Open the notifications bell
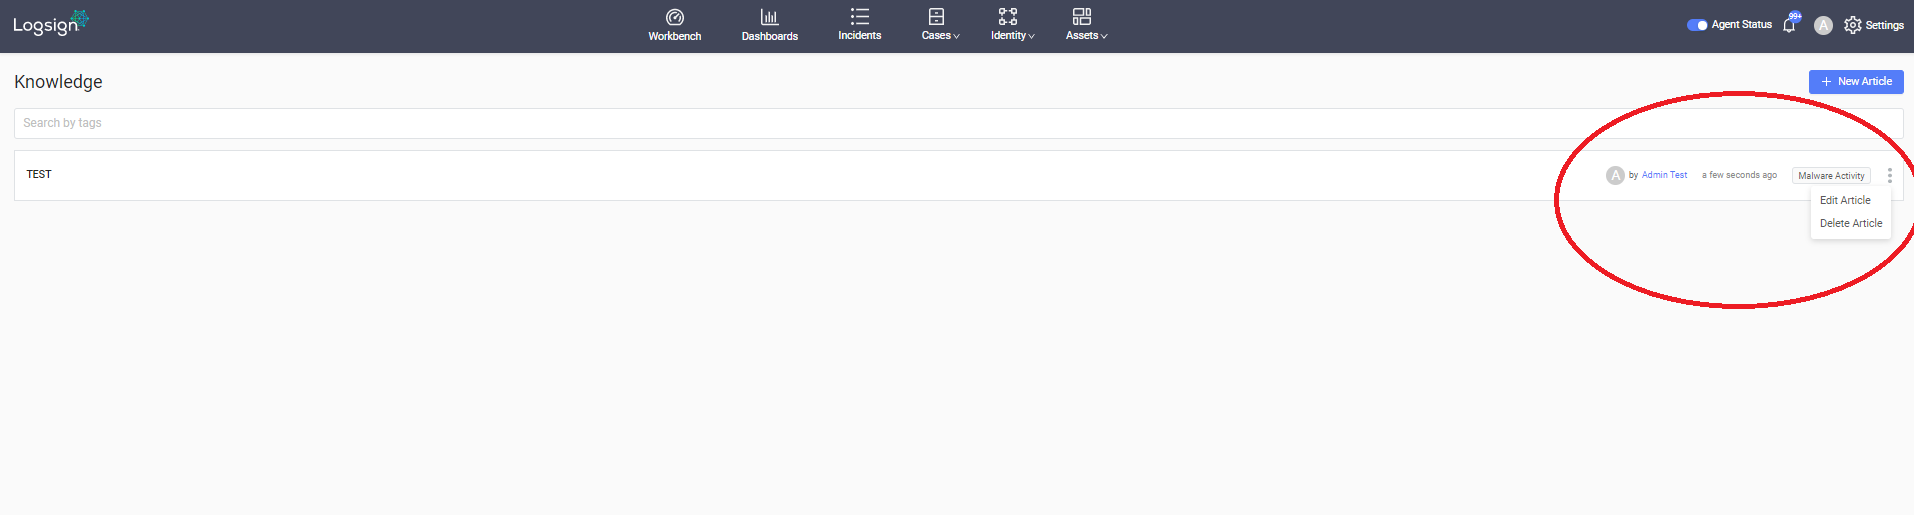Screen dimensions: 1914x515 pyautogui.click(x=1789, y=25)
